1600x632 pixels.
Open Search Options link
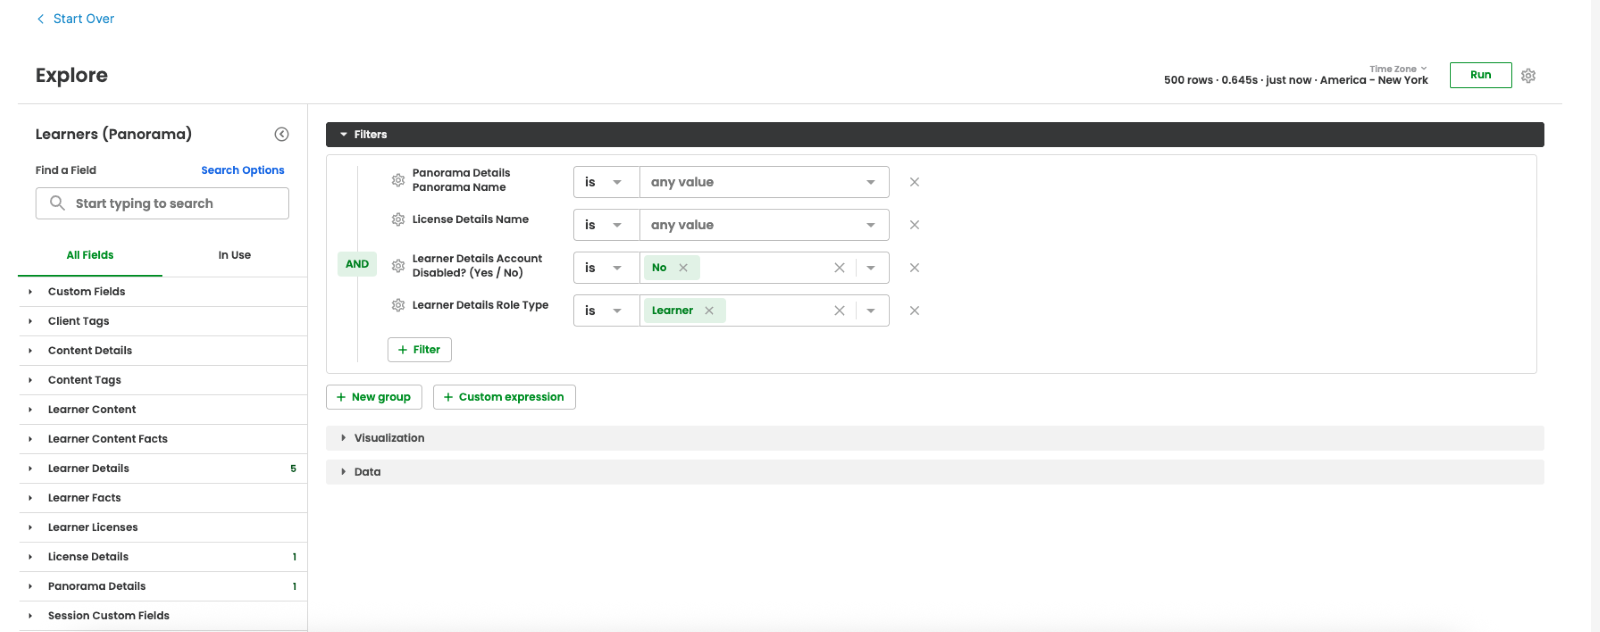[243, 170]
